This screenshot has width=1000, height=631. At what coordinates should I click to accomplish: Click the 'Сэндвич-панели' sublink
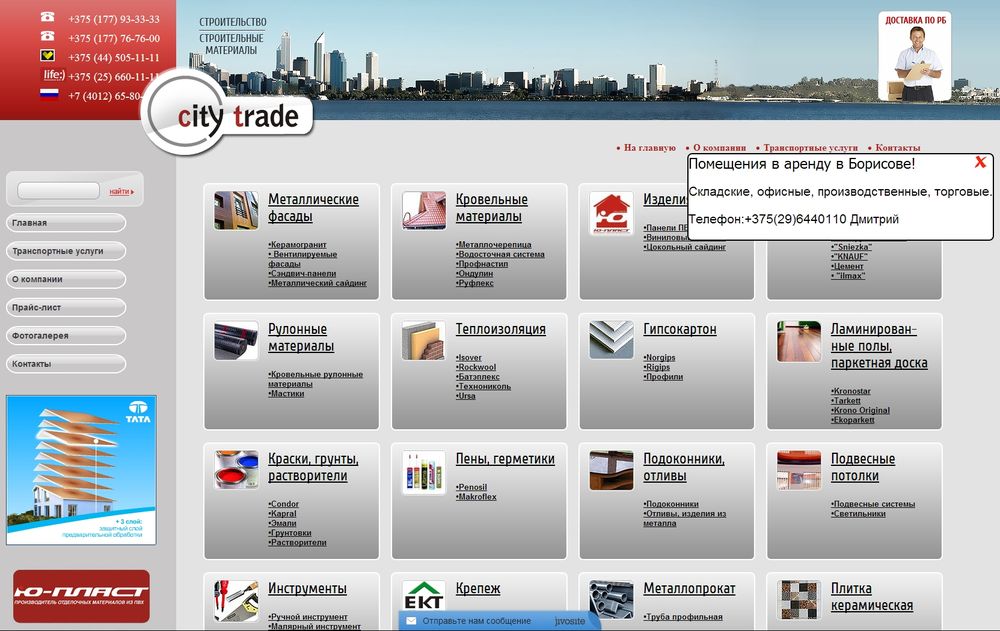tap(302, 273)
